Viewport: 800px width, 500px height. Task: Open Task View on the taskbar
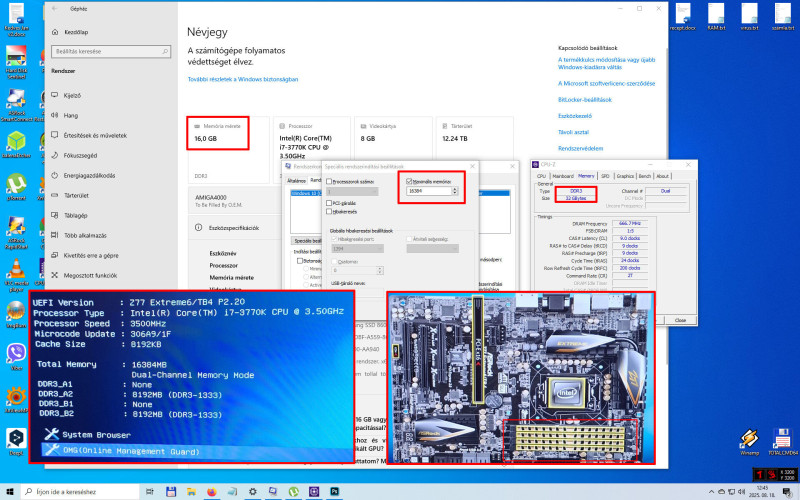(x=149, y=492)
